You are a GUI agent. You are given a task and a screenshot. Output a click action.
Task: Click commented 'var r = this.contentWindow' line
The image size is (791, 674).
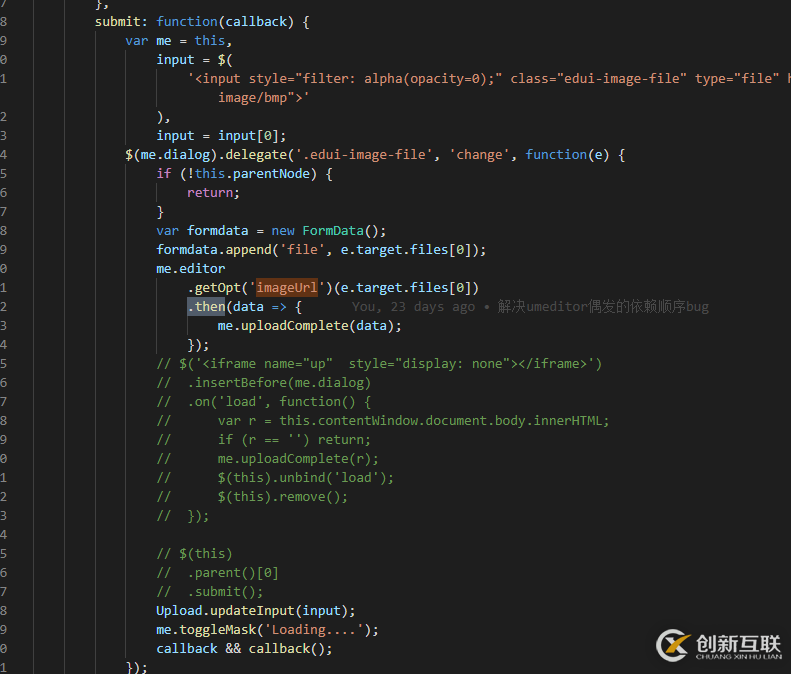click(x=383, y=421)
